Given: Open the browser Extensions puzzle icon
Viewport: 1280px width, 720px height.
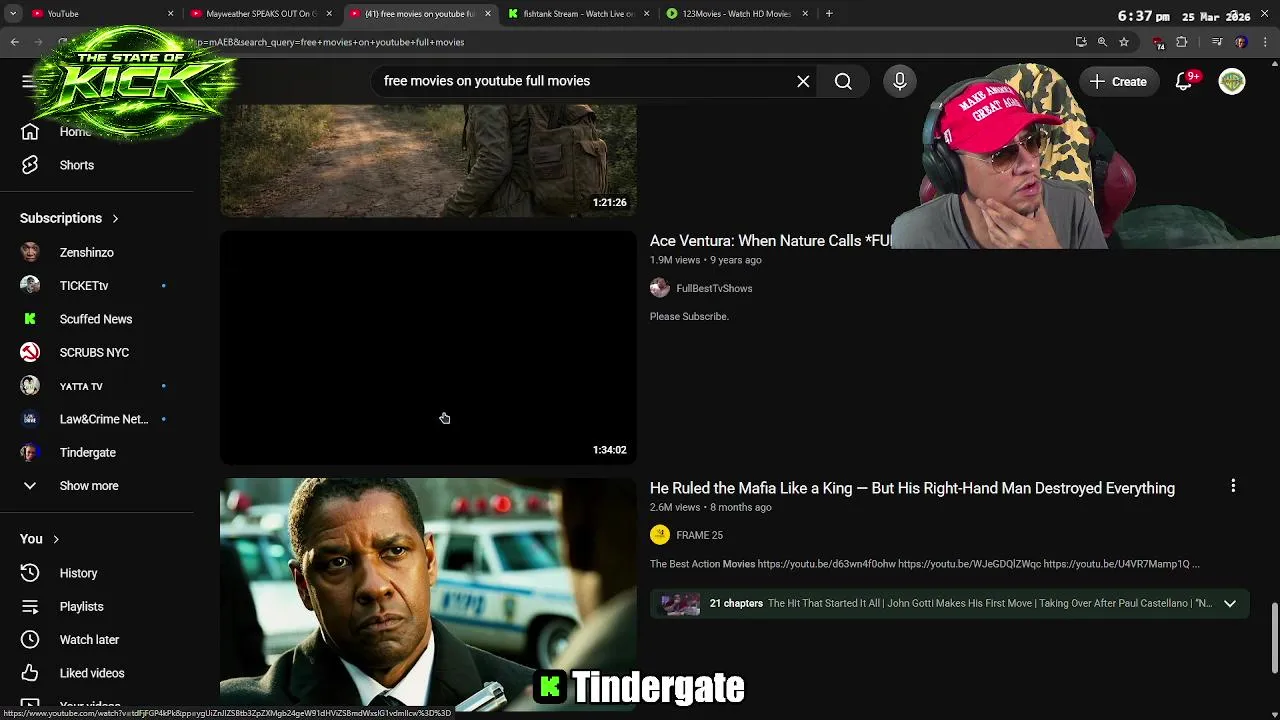Looking at the screenshot, I should click(x=1181, y=42).
